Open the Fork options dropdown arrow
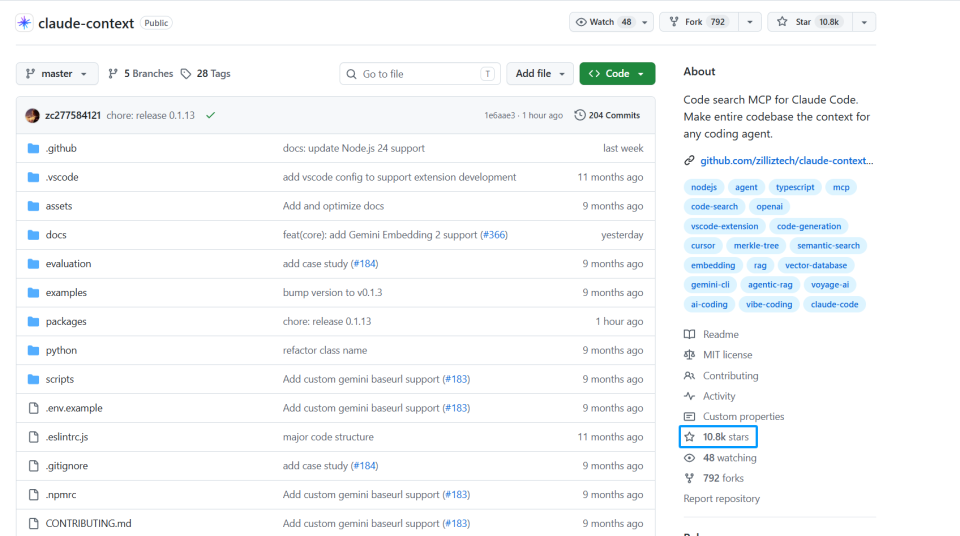Screen dimensions: 960x536 tap(750, 22)
